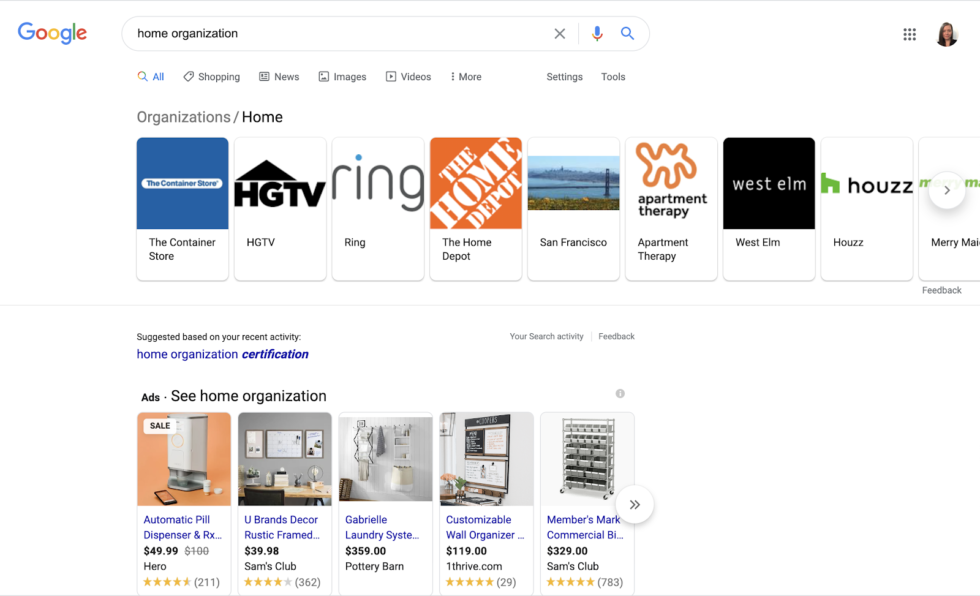Clear the search box with the X icon

(560, 34)
